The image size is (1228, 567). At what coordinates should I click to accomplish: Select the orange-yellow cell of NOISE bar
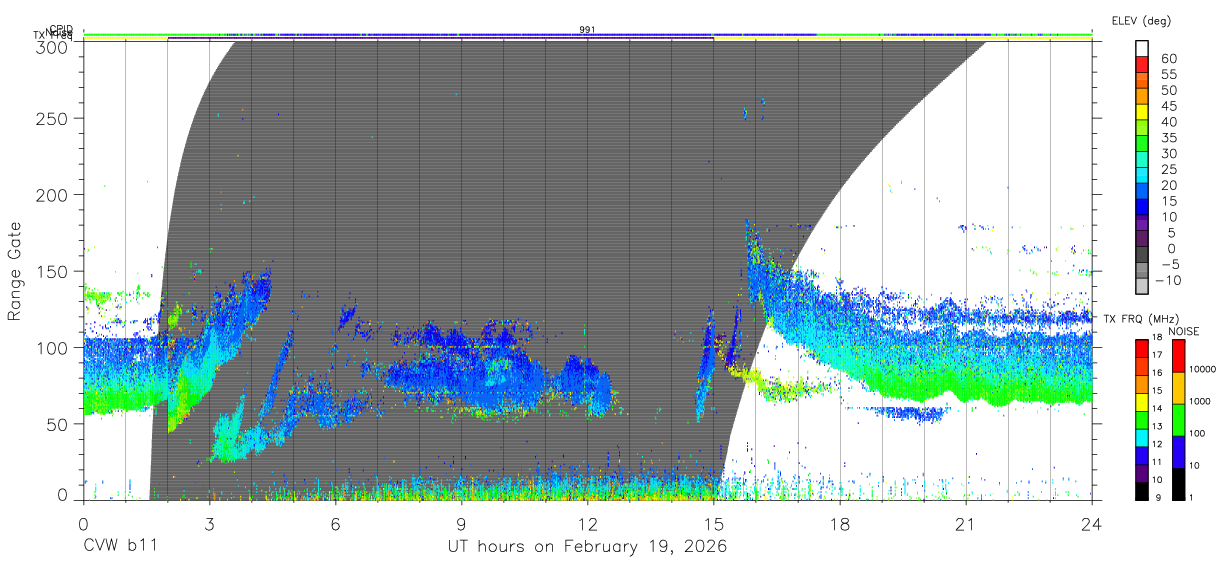point(1179,388)
